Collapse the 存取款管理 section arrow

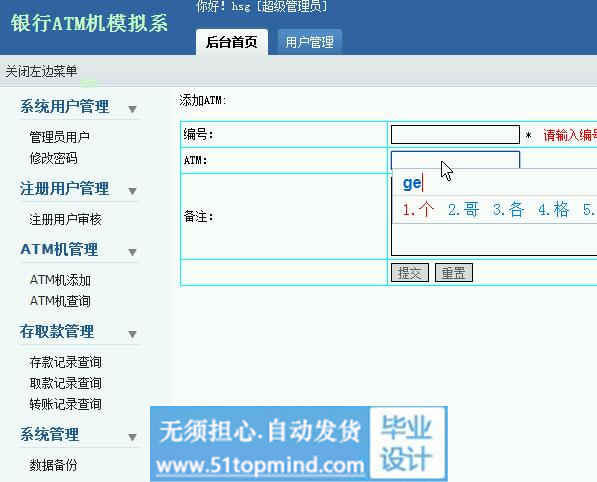132,334
